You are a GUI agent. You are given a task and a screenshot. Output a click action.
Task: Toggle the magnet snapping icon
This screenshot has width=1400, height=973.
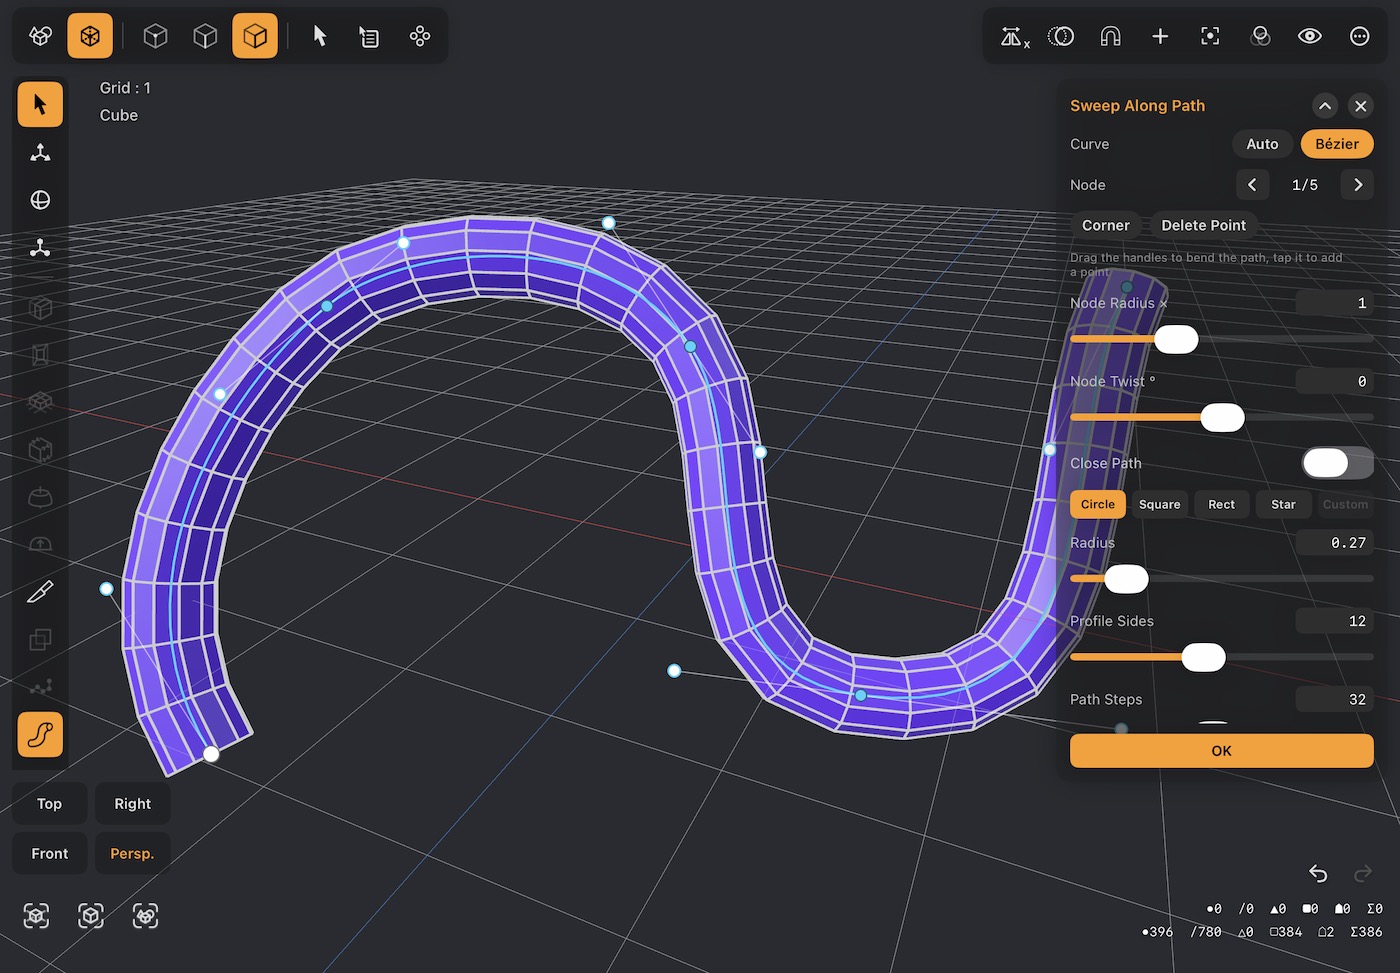[x=1110, y=37]
